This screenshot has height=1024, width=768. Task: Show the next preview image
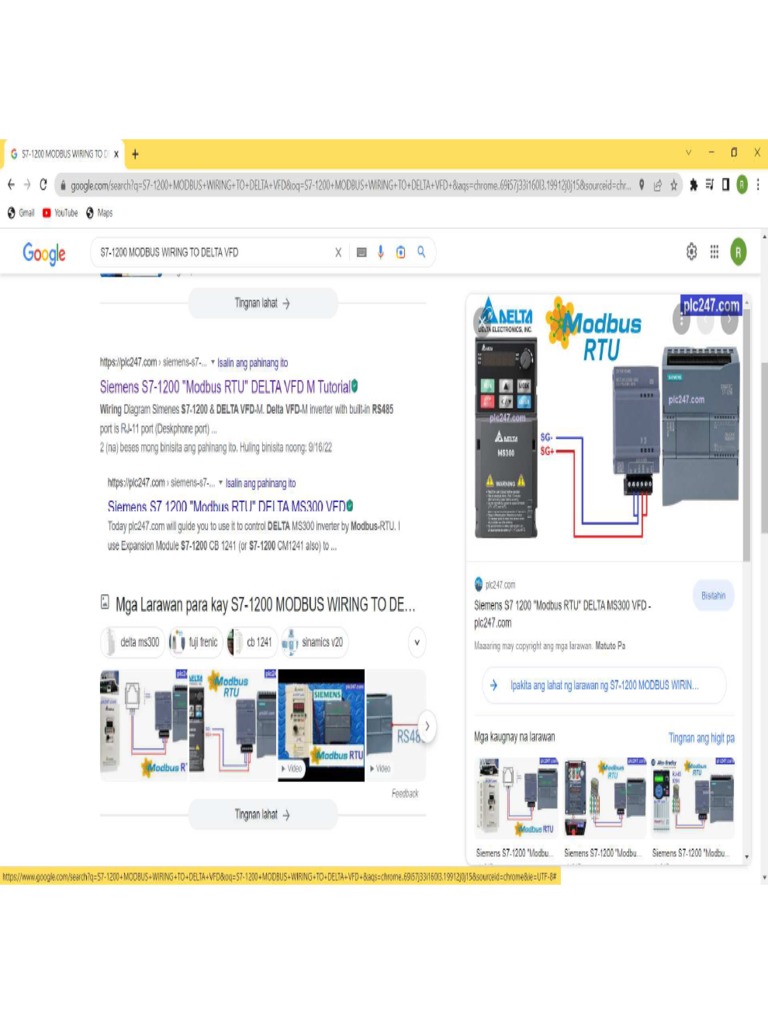[x=729, y=321]
